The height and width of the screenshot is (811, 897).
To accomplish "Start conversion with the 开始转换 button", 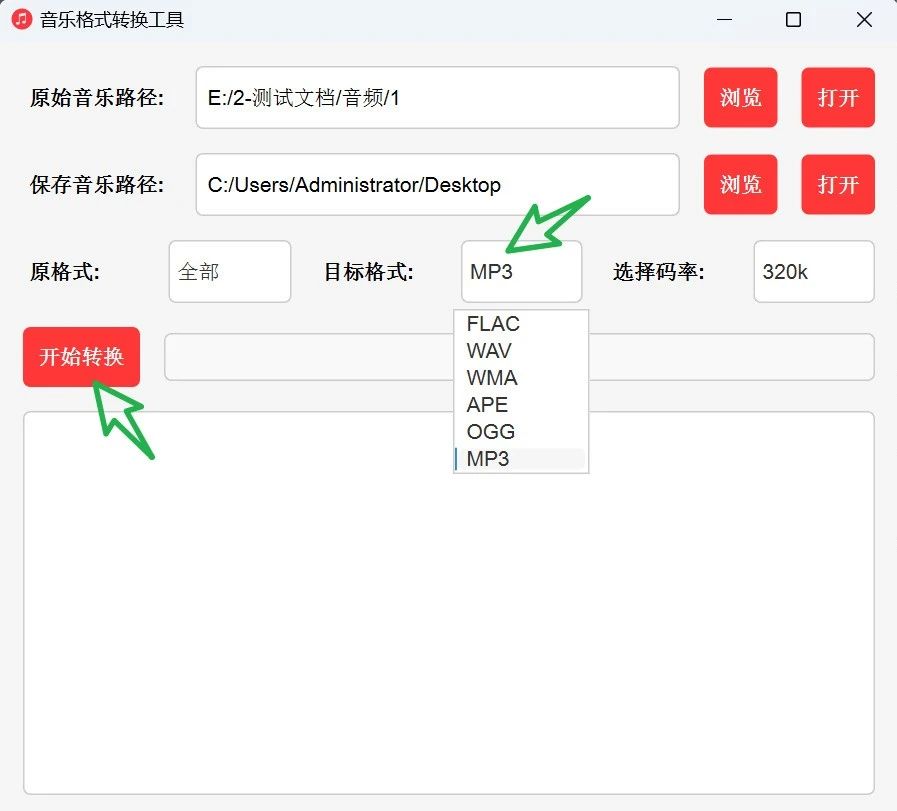I will [x=81, y=357].
